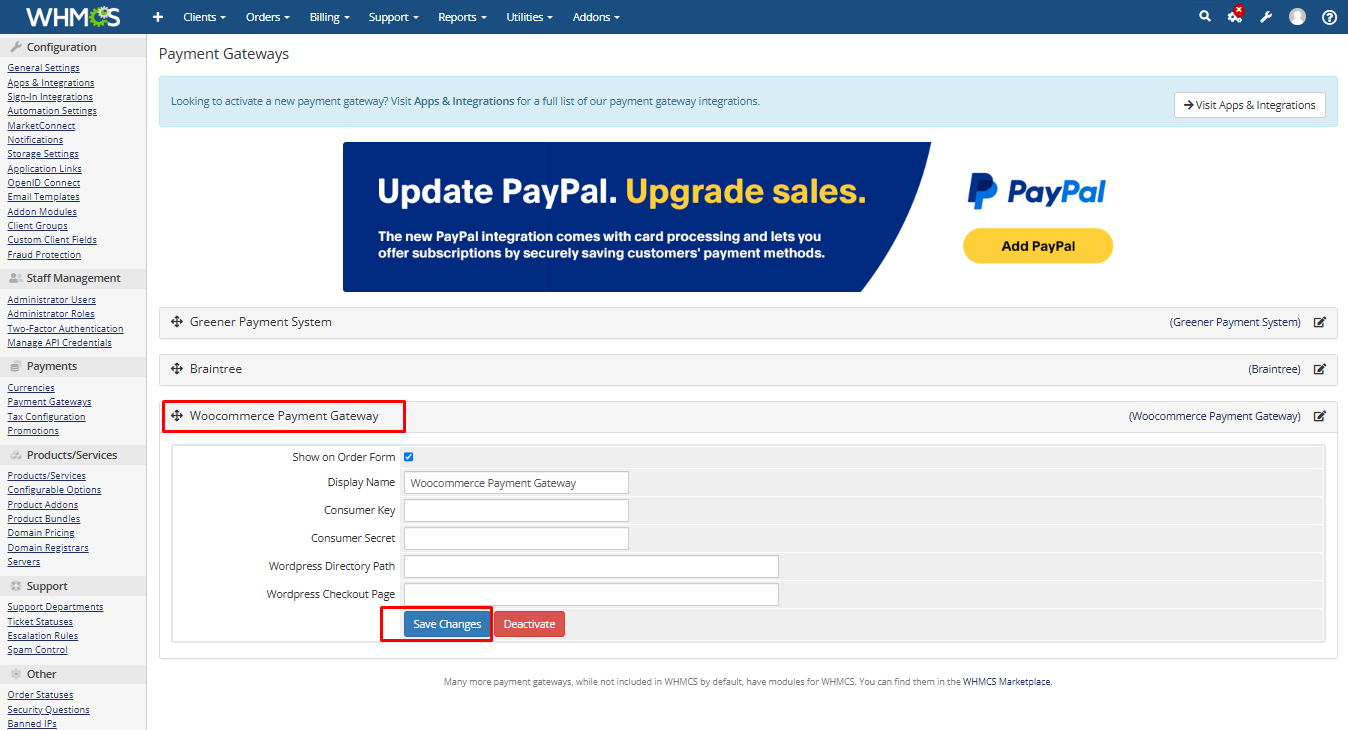Follow the Apps & Integrations link in notice
Viewport: 1348px width, 730px height.
click(464, 101)
